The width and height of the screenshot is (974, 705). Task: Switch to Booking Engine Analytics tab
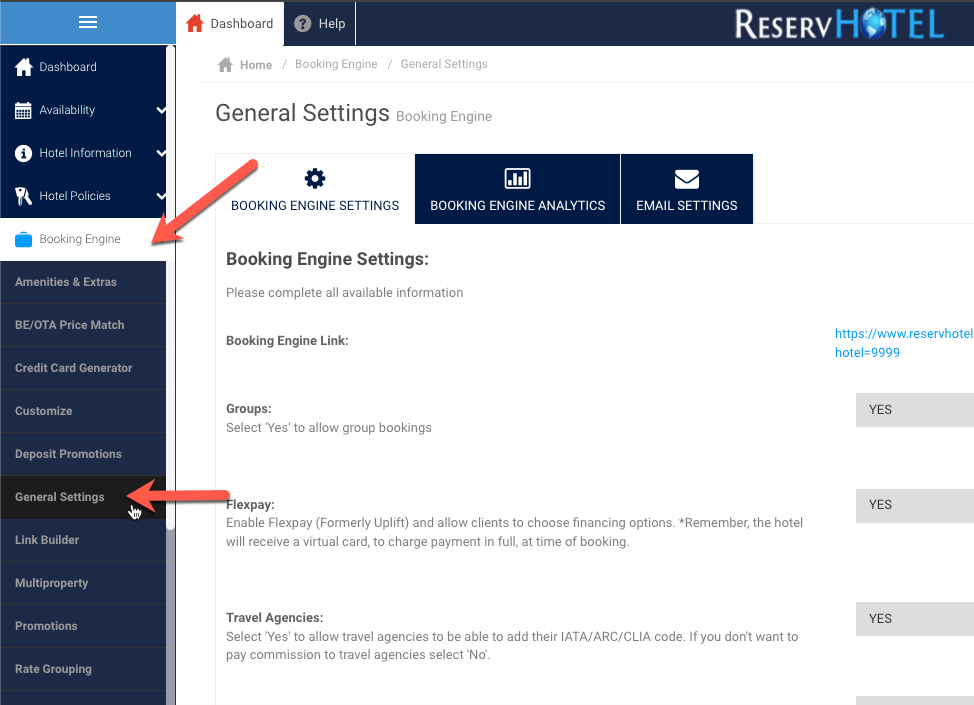coord(517,189)
